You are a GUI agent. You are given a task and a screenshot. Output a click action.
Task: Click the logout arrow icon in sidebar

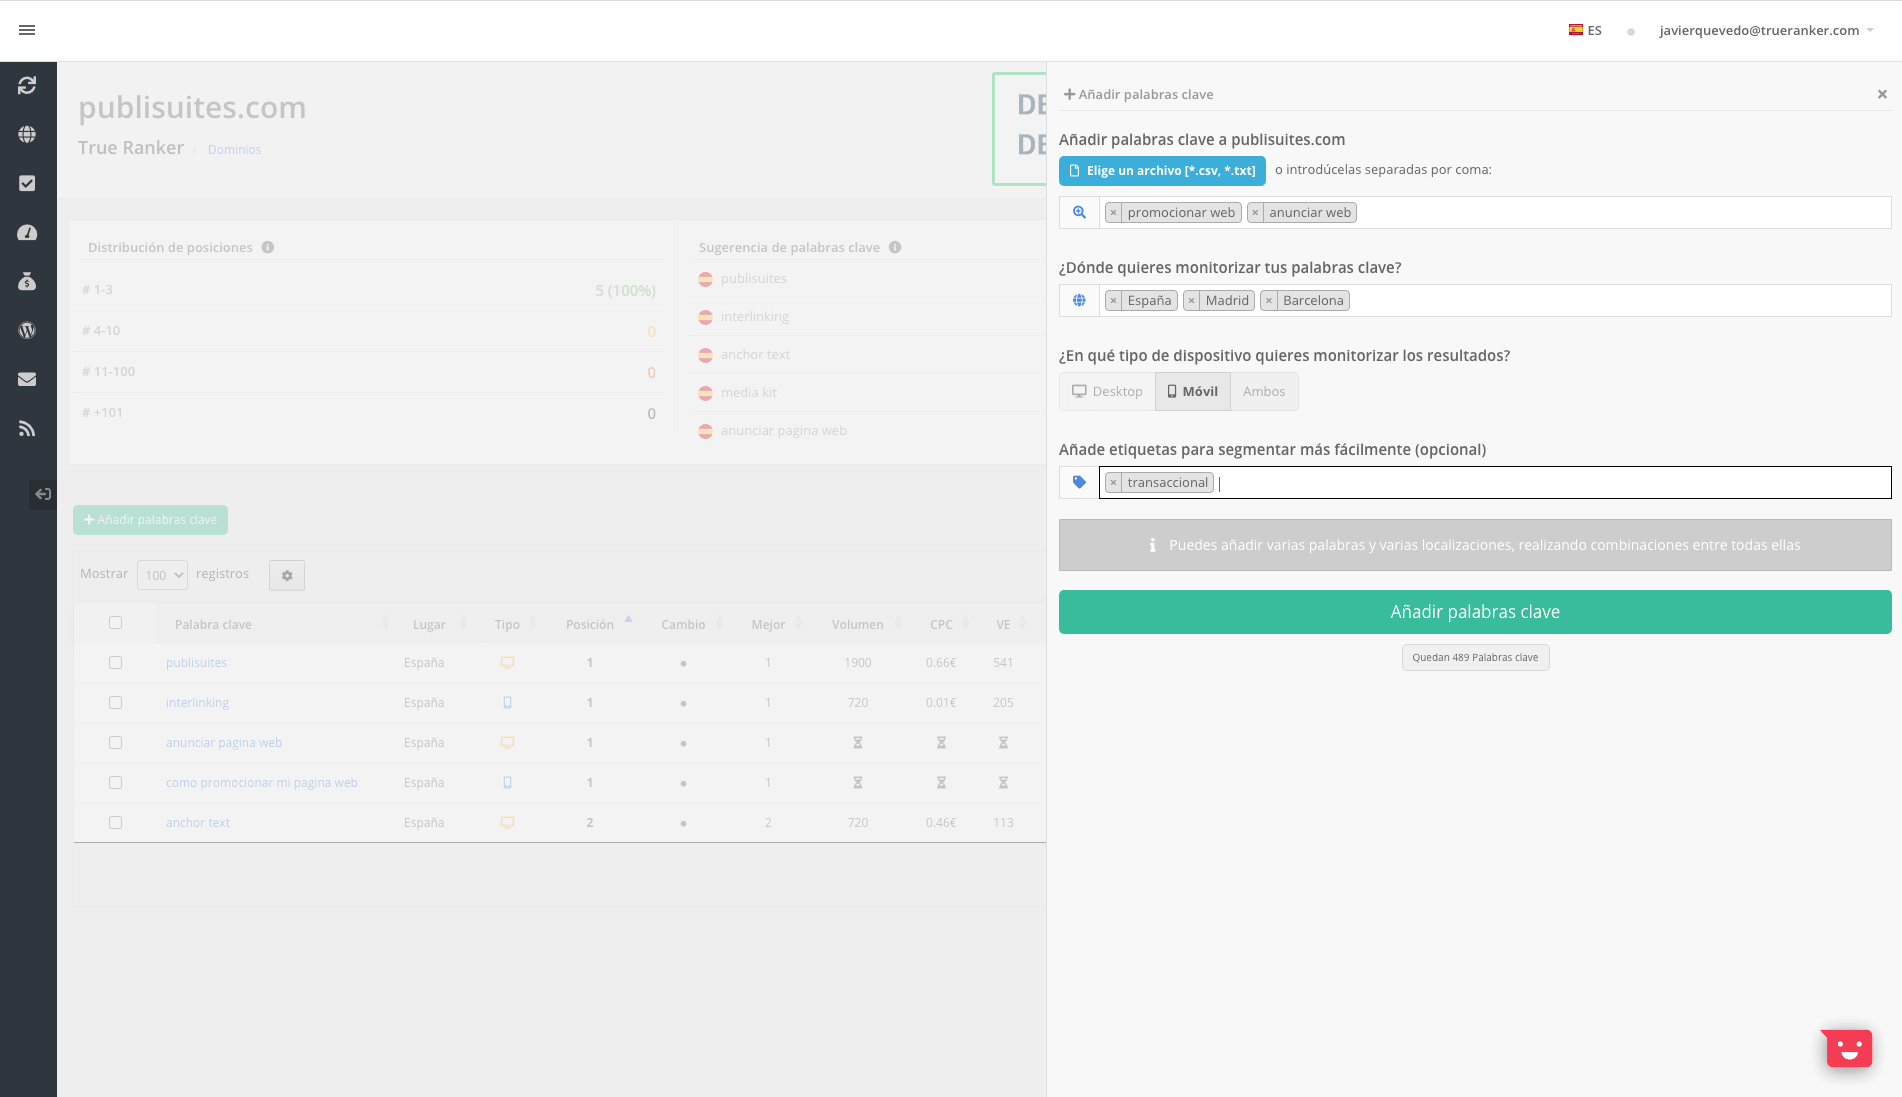pos(43,493)
